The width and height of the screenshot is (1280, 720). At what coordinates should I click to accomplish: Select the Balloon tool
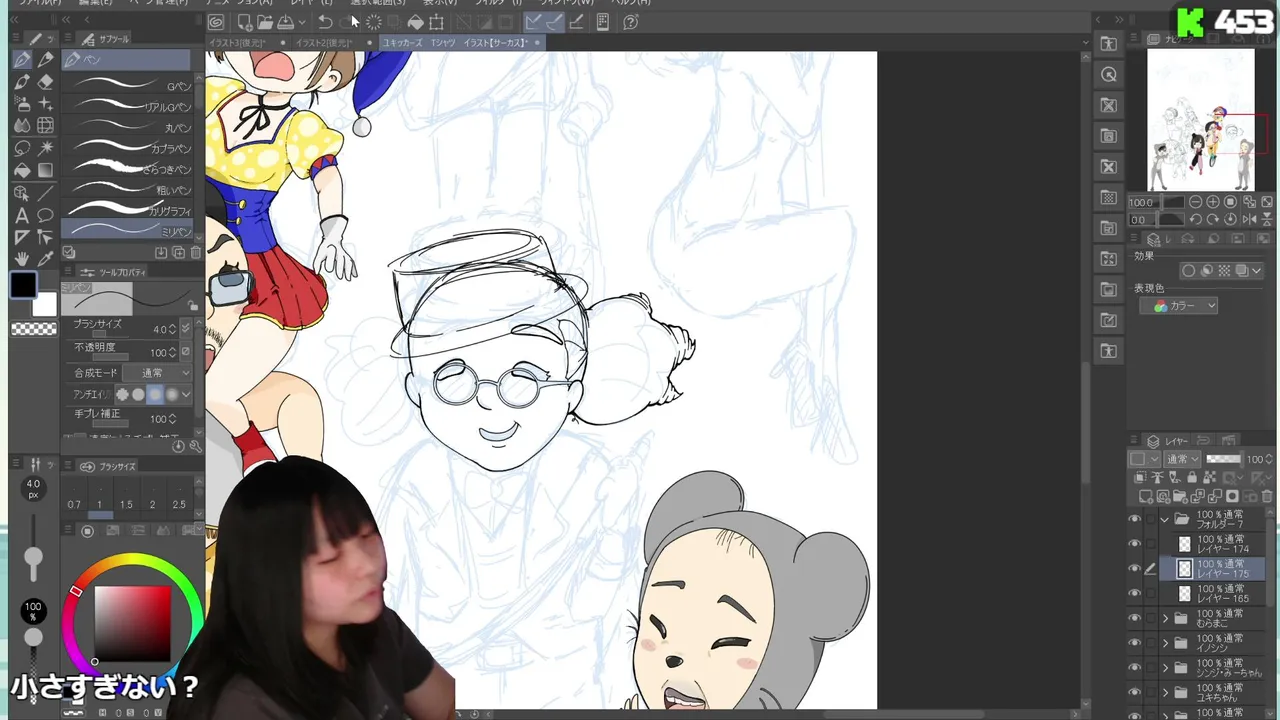tap(45, 215)
